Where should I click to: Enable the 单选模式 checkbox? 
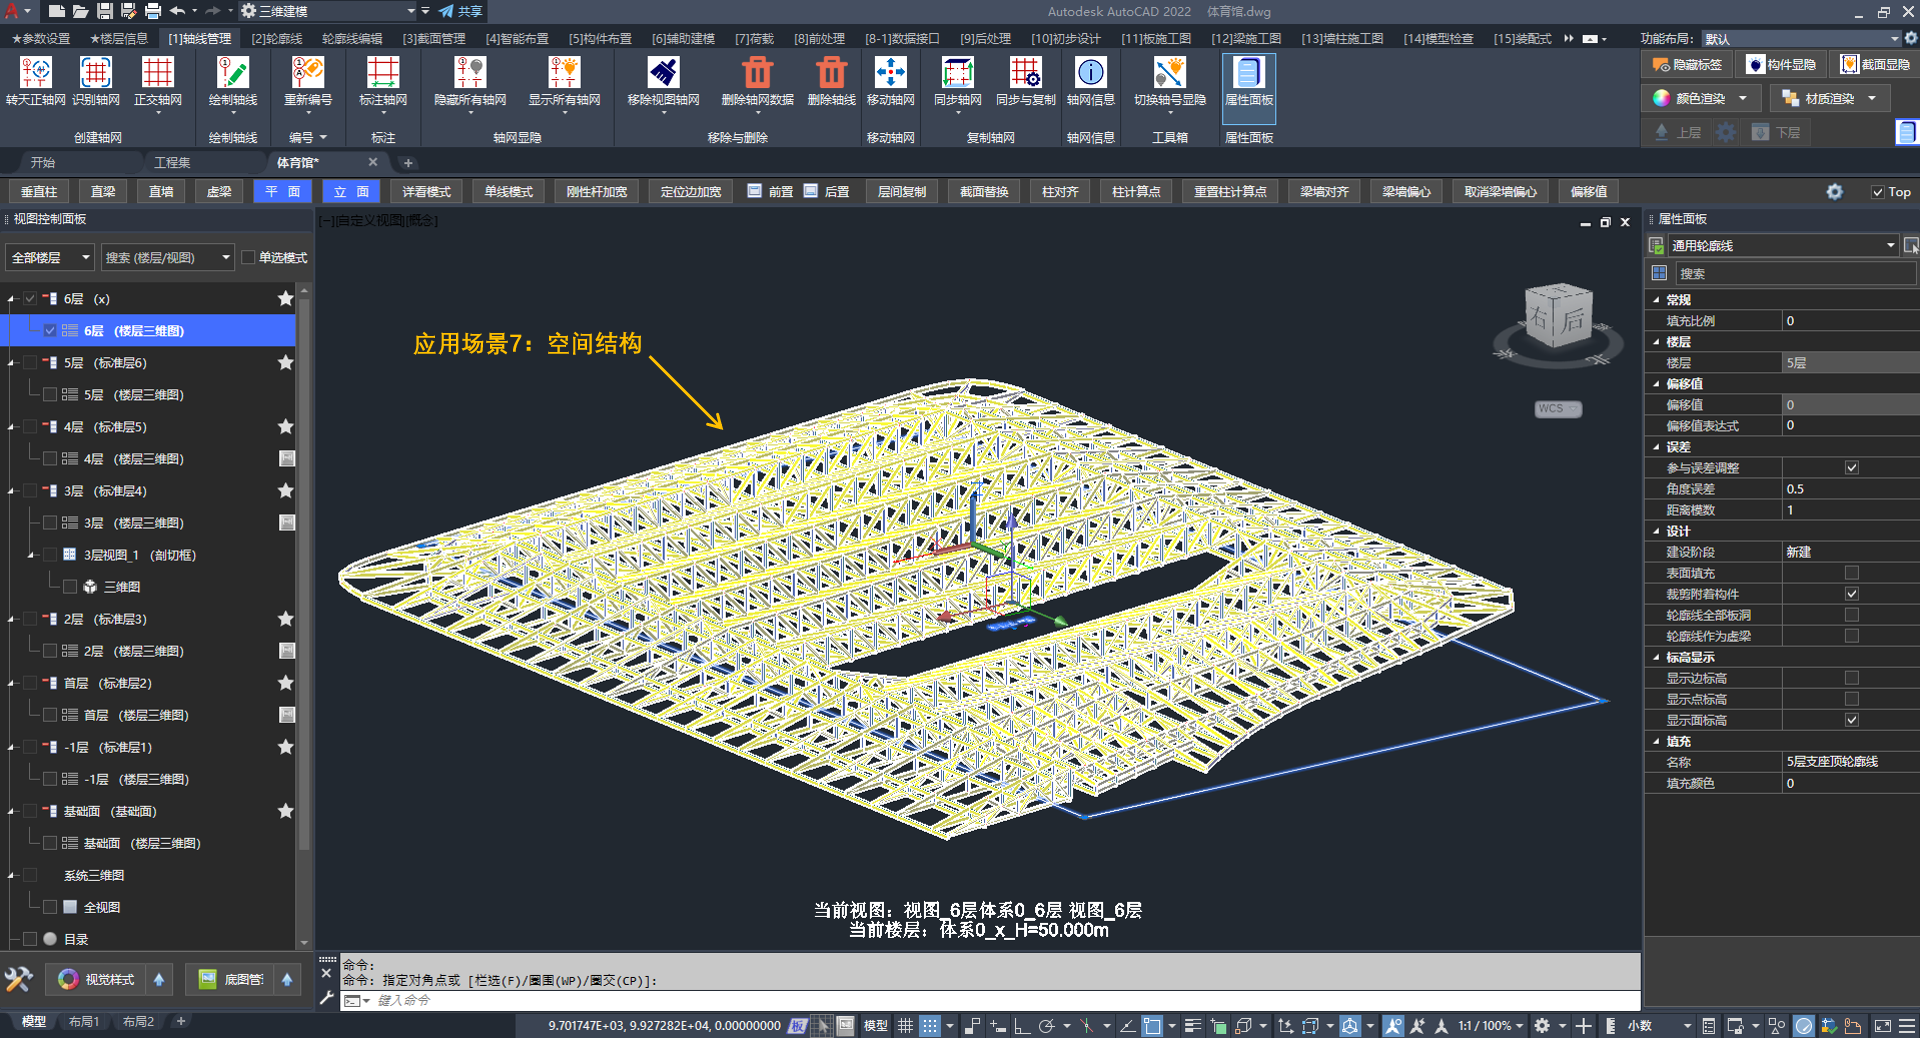pos(249,258)
